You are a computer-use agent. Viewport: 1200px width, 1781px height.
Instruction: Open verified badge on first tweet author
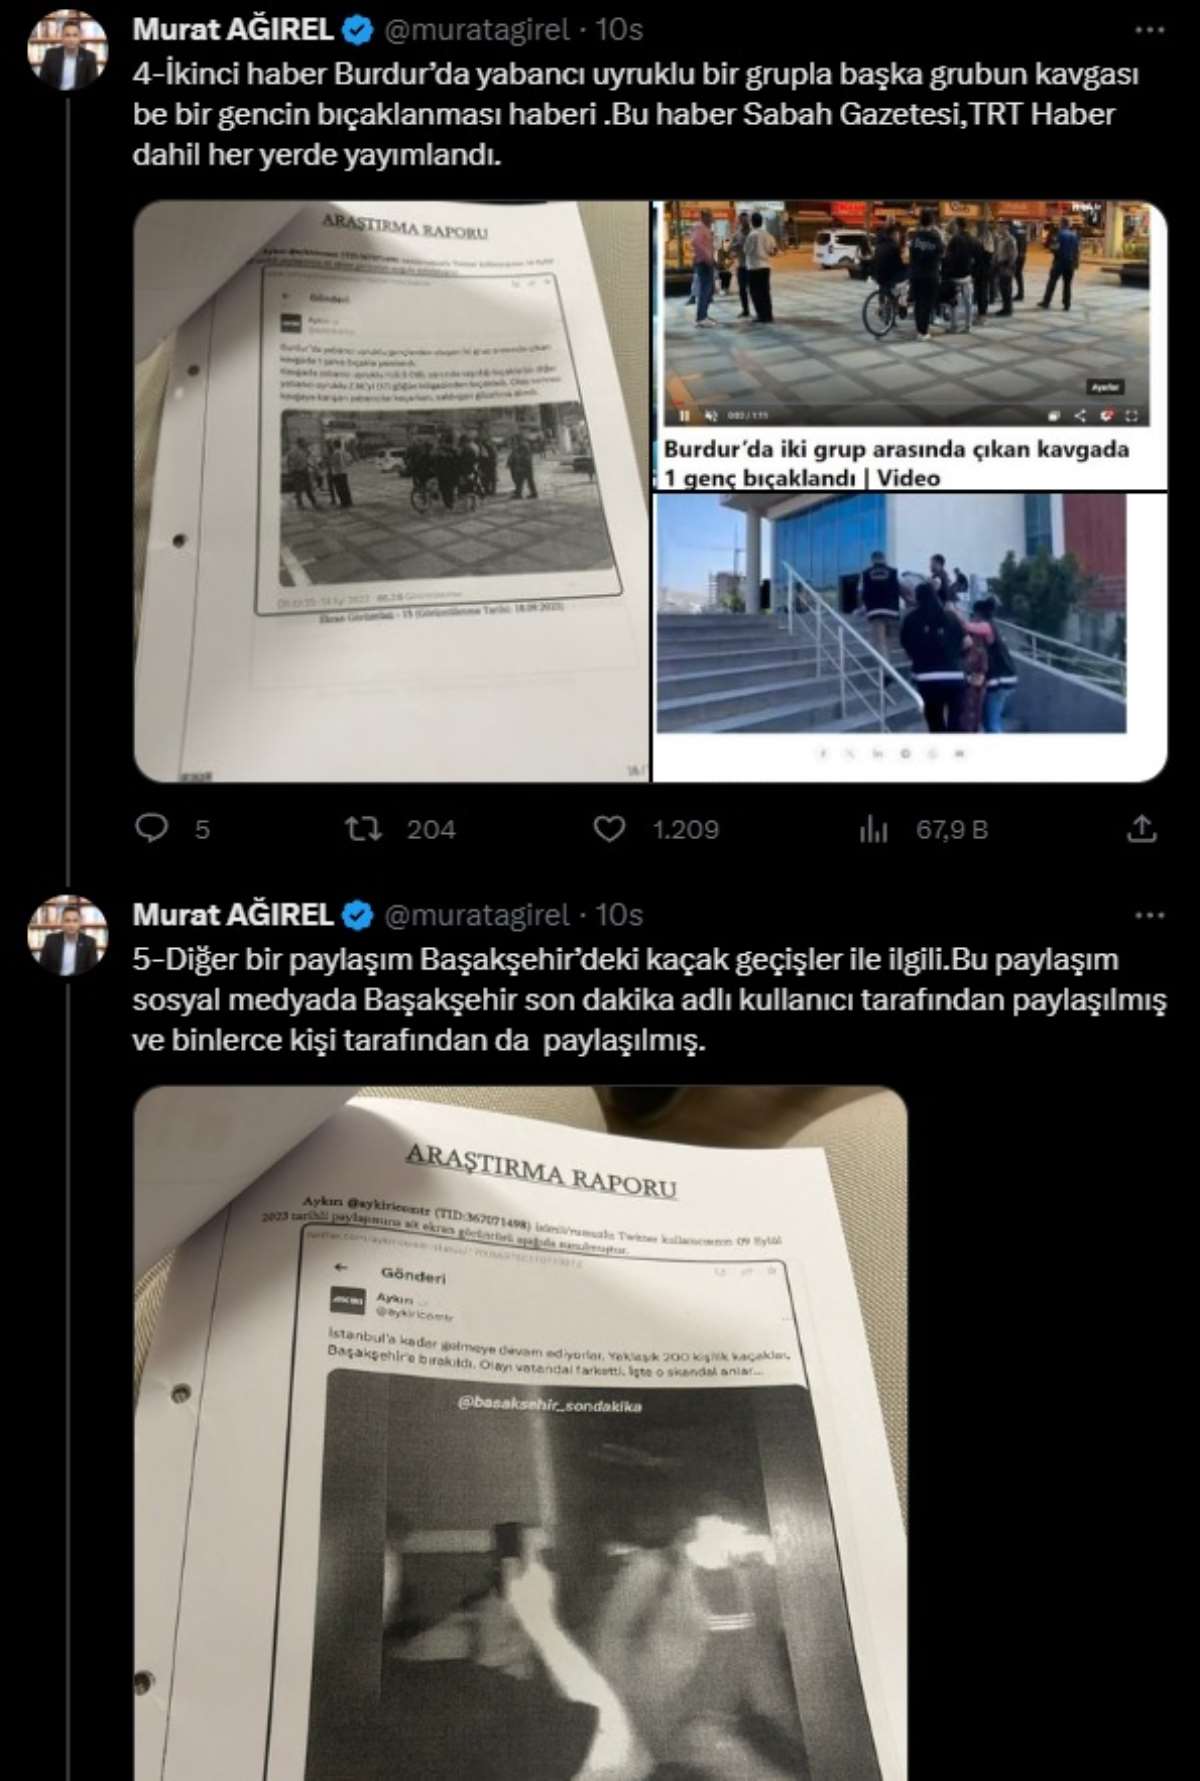pyautogui.click(x=357, y=31)
